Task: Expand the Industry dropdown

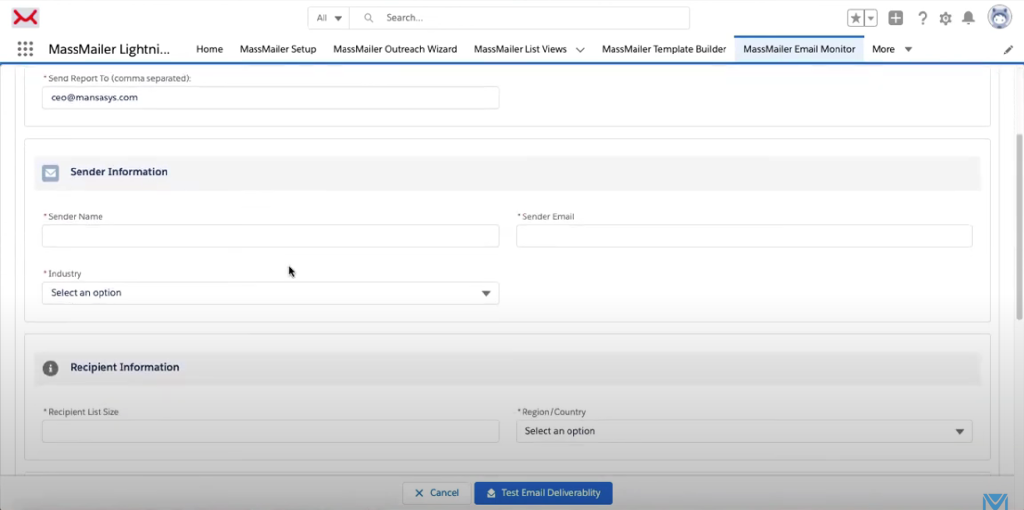Action: (270, 293)
